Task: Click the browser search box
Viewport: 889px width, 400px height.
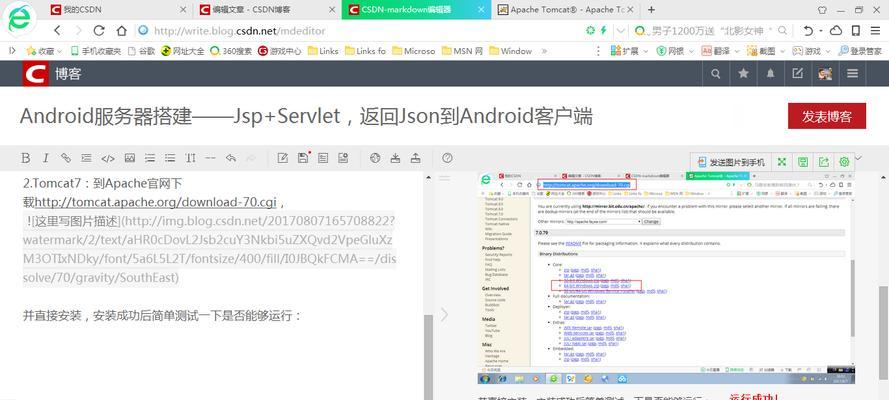Action: (712, 31)
